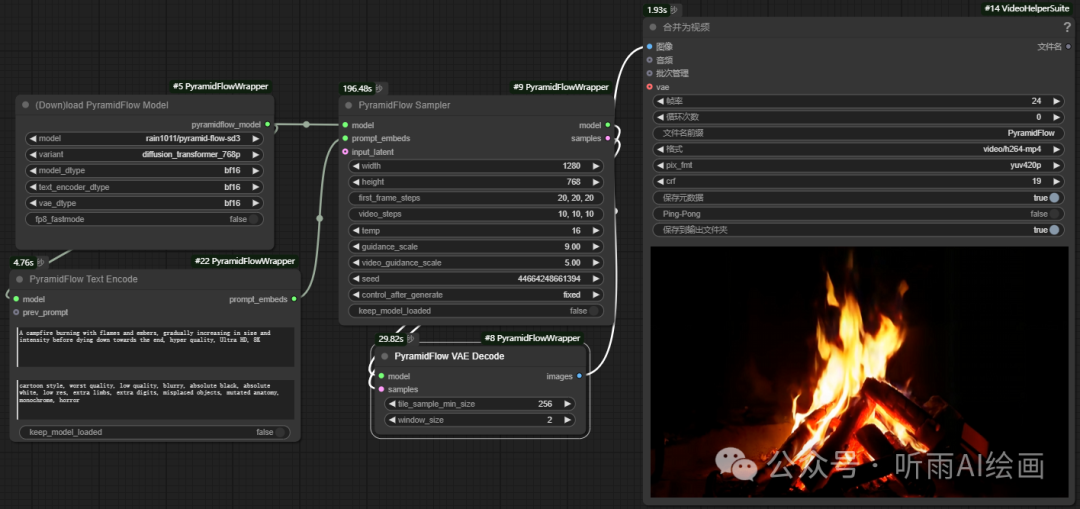Click the #14 VideoHelperSuite badge

click(x=1028, y=8)
